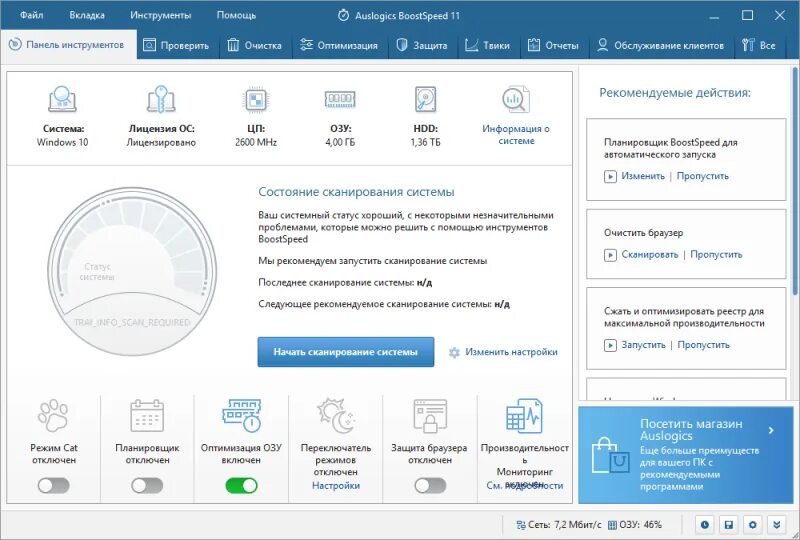Click the ОЗУ memory module icon
800x540 pixels.
[340, 99]
